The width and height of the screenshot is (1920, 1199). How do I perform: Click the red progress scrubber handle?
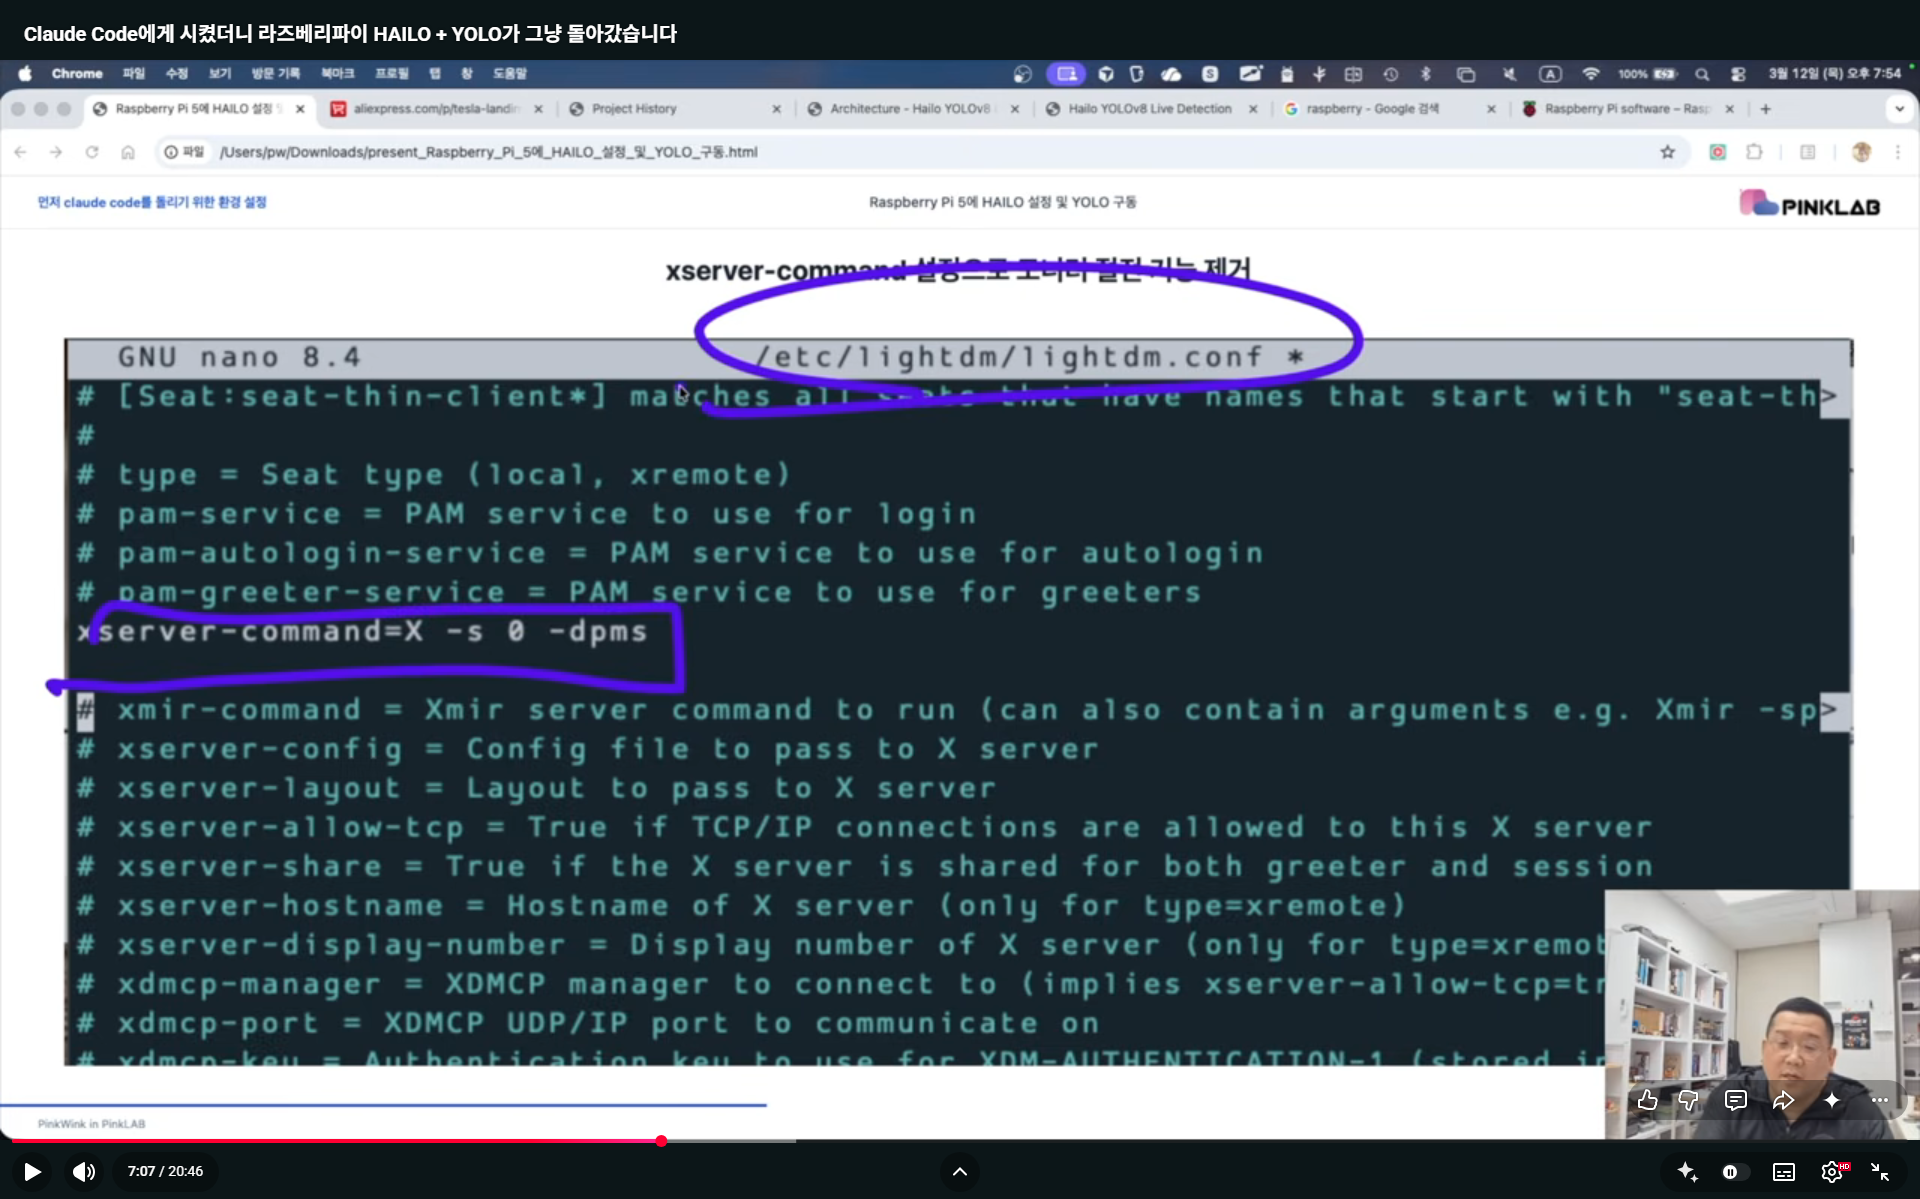(661, 1141)
